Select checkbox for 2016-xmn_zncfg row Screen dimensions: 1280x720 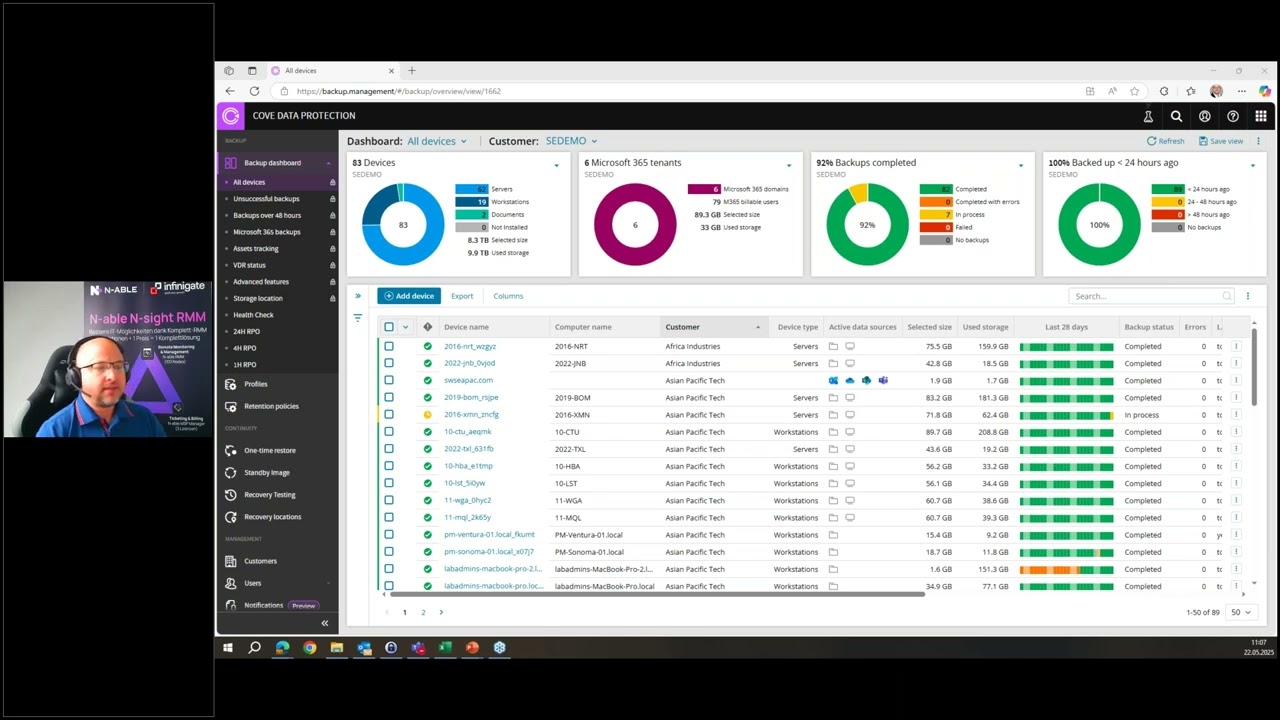tap(389, 414)
